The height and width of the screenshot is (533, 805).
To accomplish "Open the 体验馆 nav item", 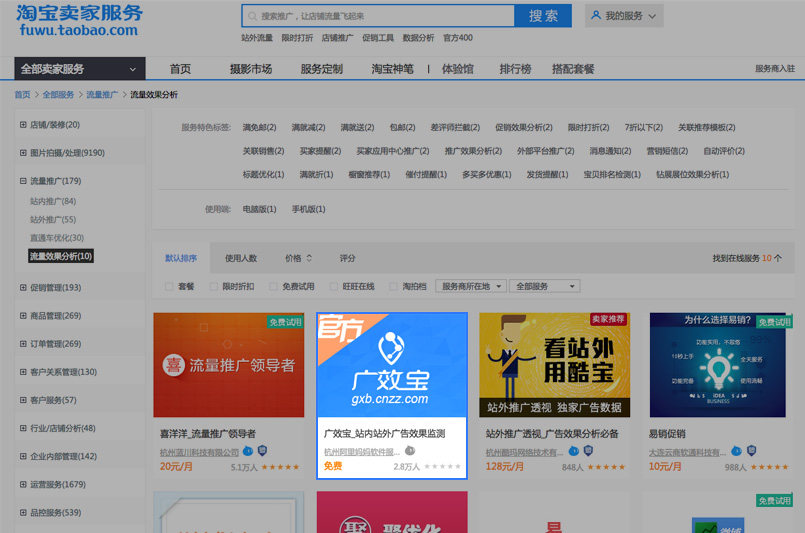I will tap(457, 69).
